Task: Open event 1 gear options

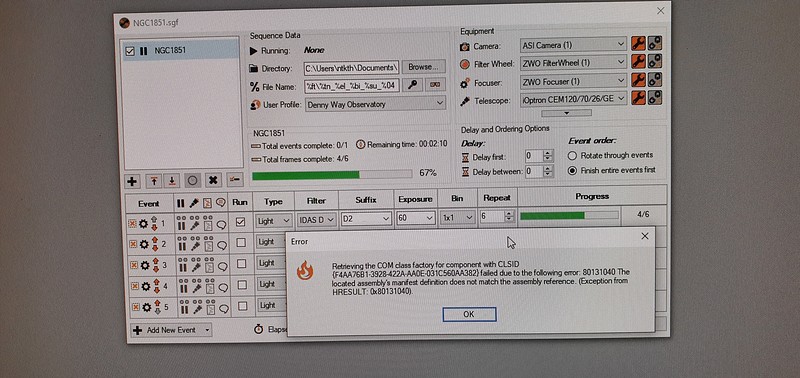Action: click(144, 223)
